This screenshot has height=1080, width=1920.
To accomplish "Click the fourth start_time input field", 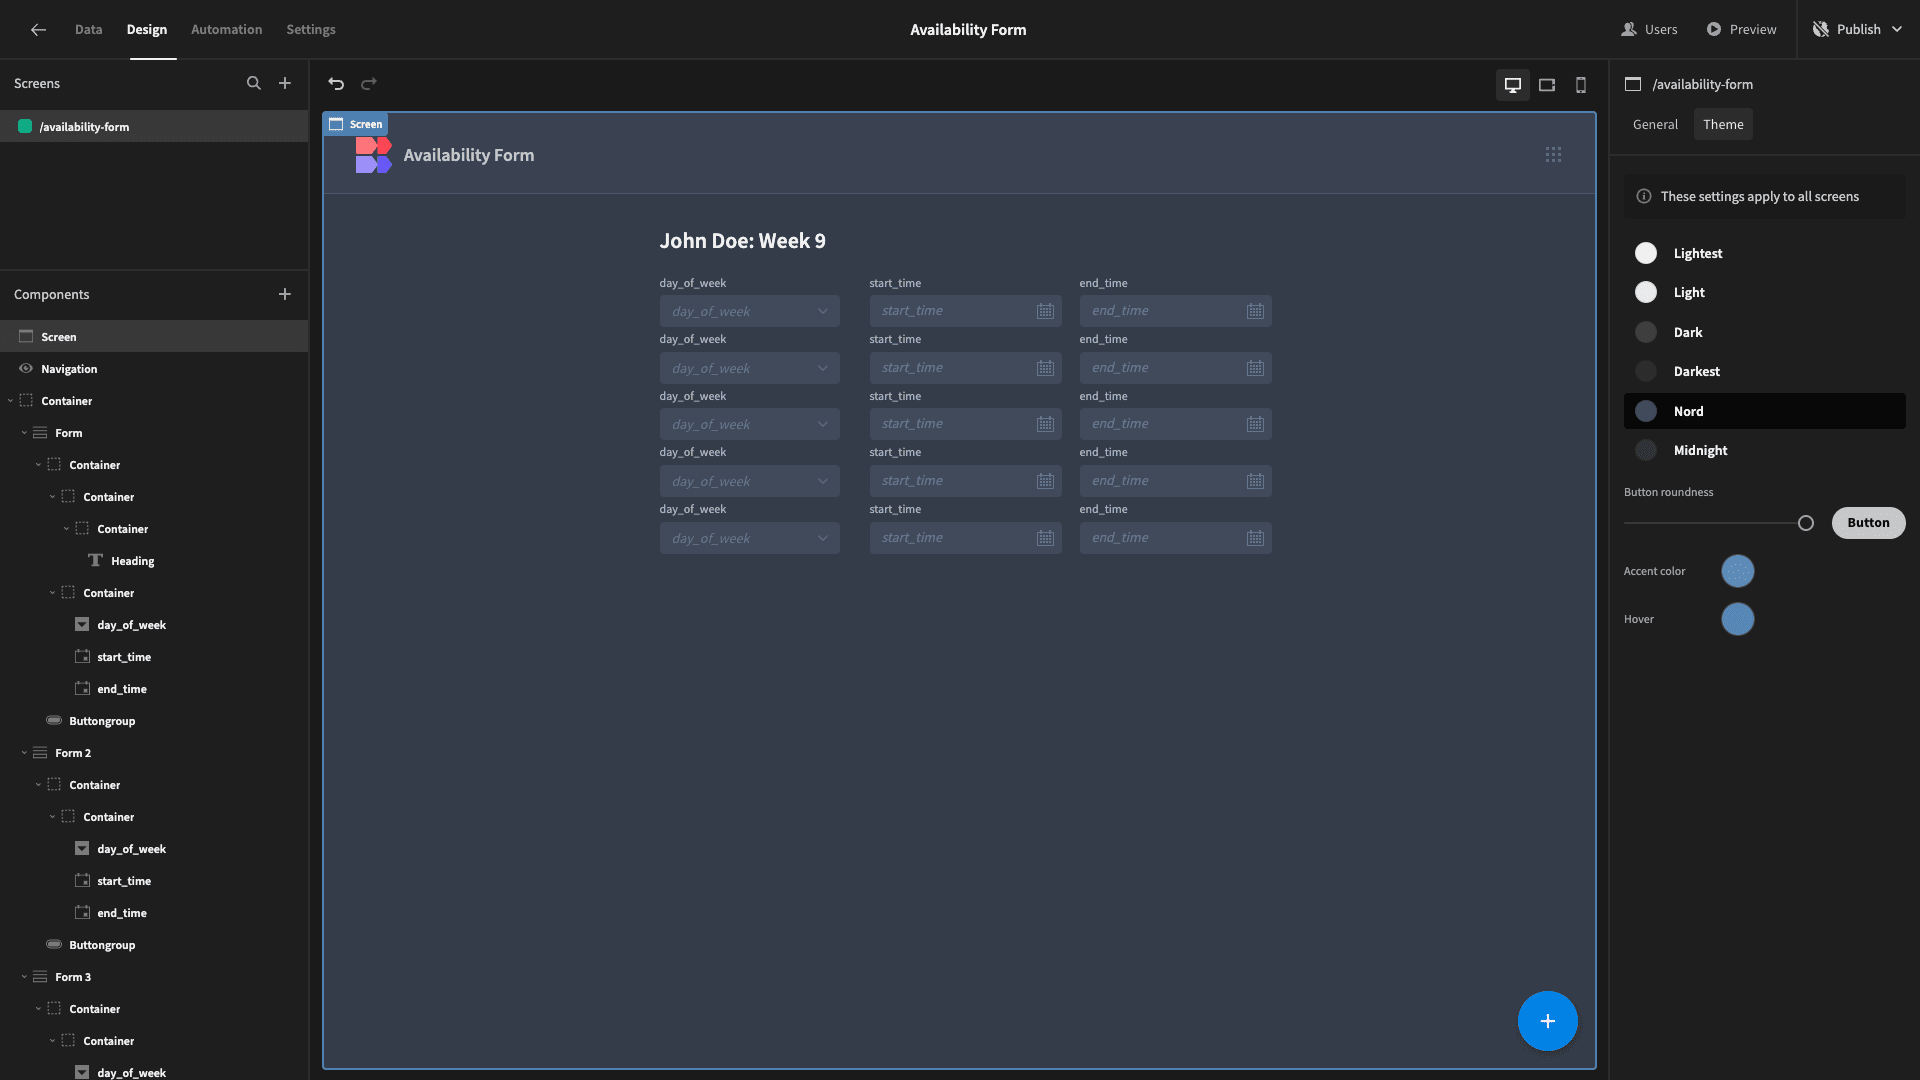I will 965,481.
